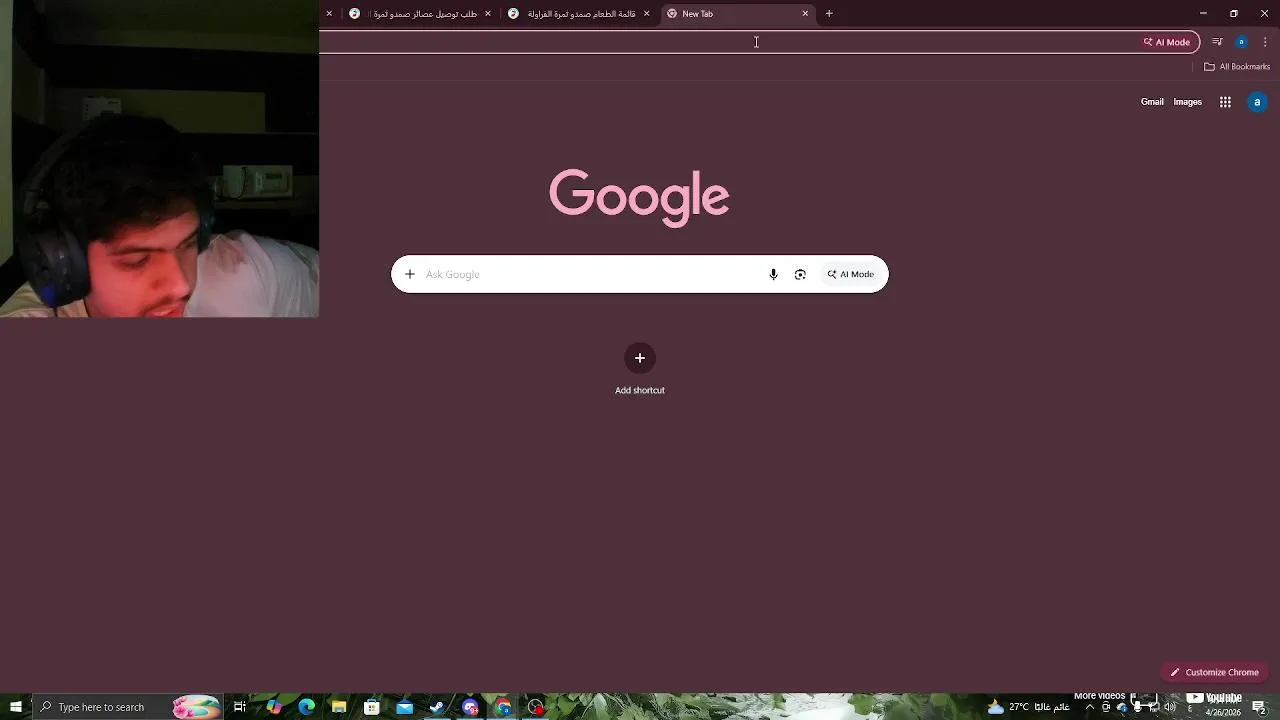Open the Mail app from the taskbar

[405, 707]
